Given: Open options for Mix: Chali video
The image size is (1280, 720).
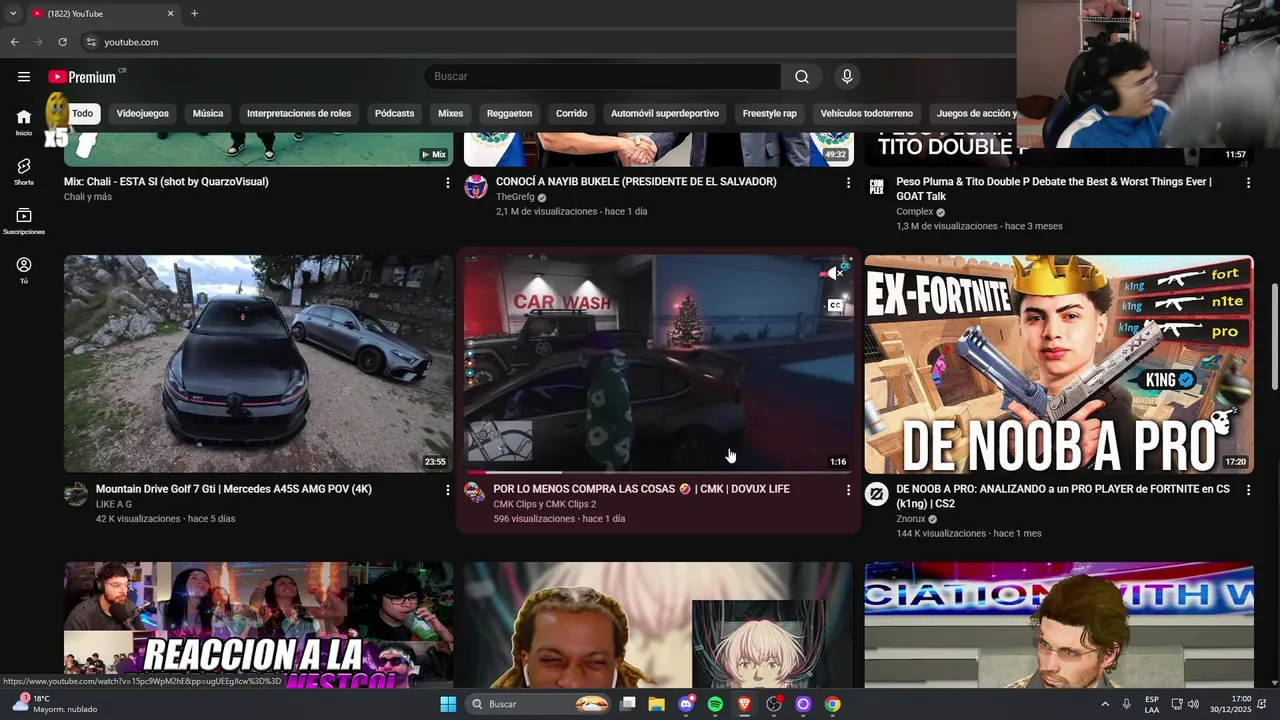Looking at the screenshot, I should [x=447, y=182].
